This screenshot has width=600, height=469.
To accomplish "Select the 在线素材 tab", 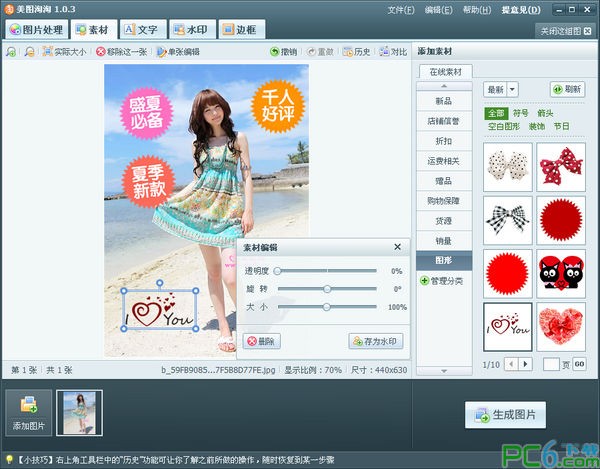I will click(446, 72).
